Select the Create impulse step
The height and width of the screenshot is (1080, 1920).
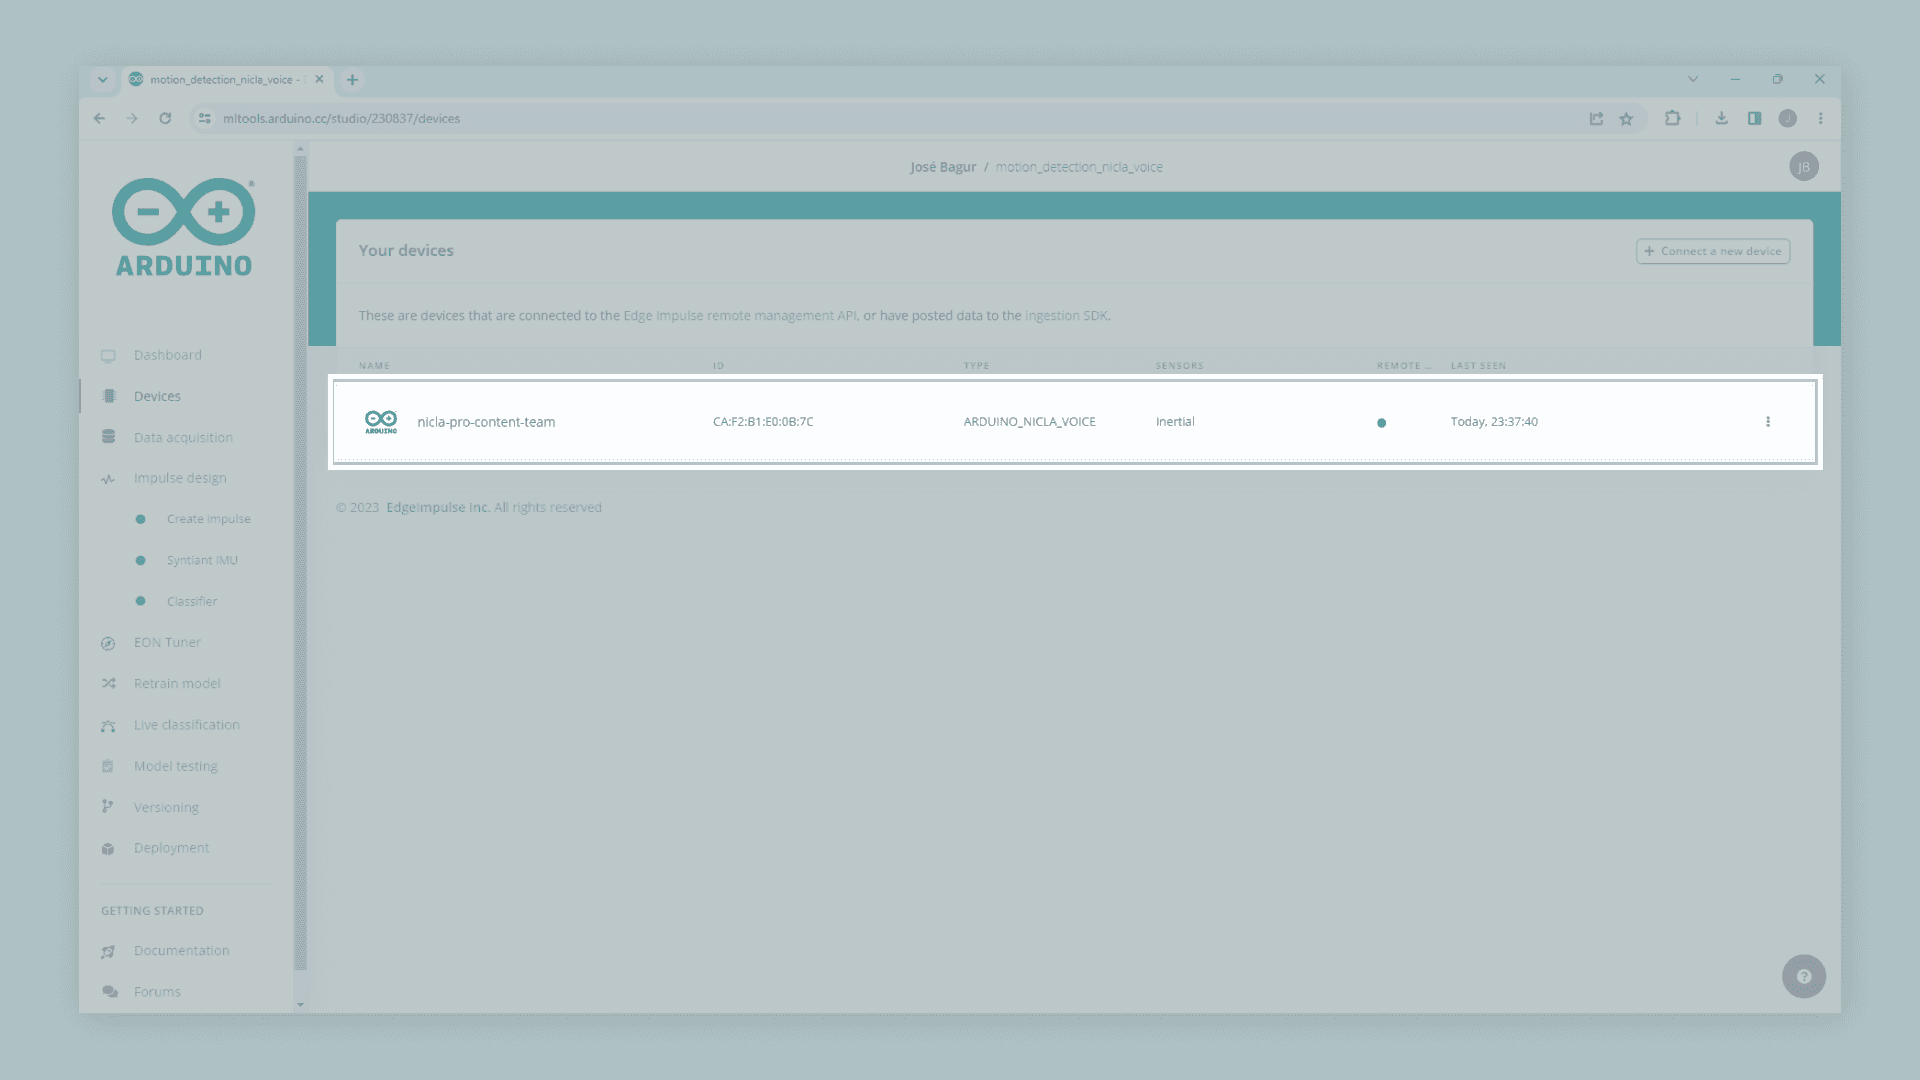[208, 519]
